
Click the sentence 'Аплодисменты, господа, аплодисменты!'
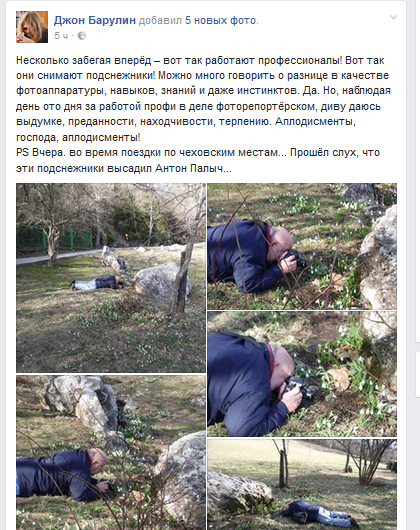[x=186, y=129]
